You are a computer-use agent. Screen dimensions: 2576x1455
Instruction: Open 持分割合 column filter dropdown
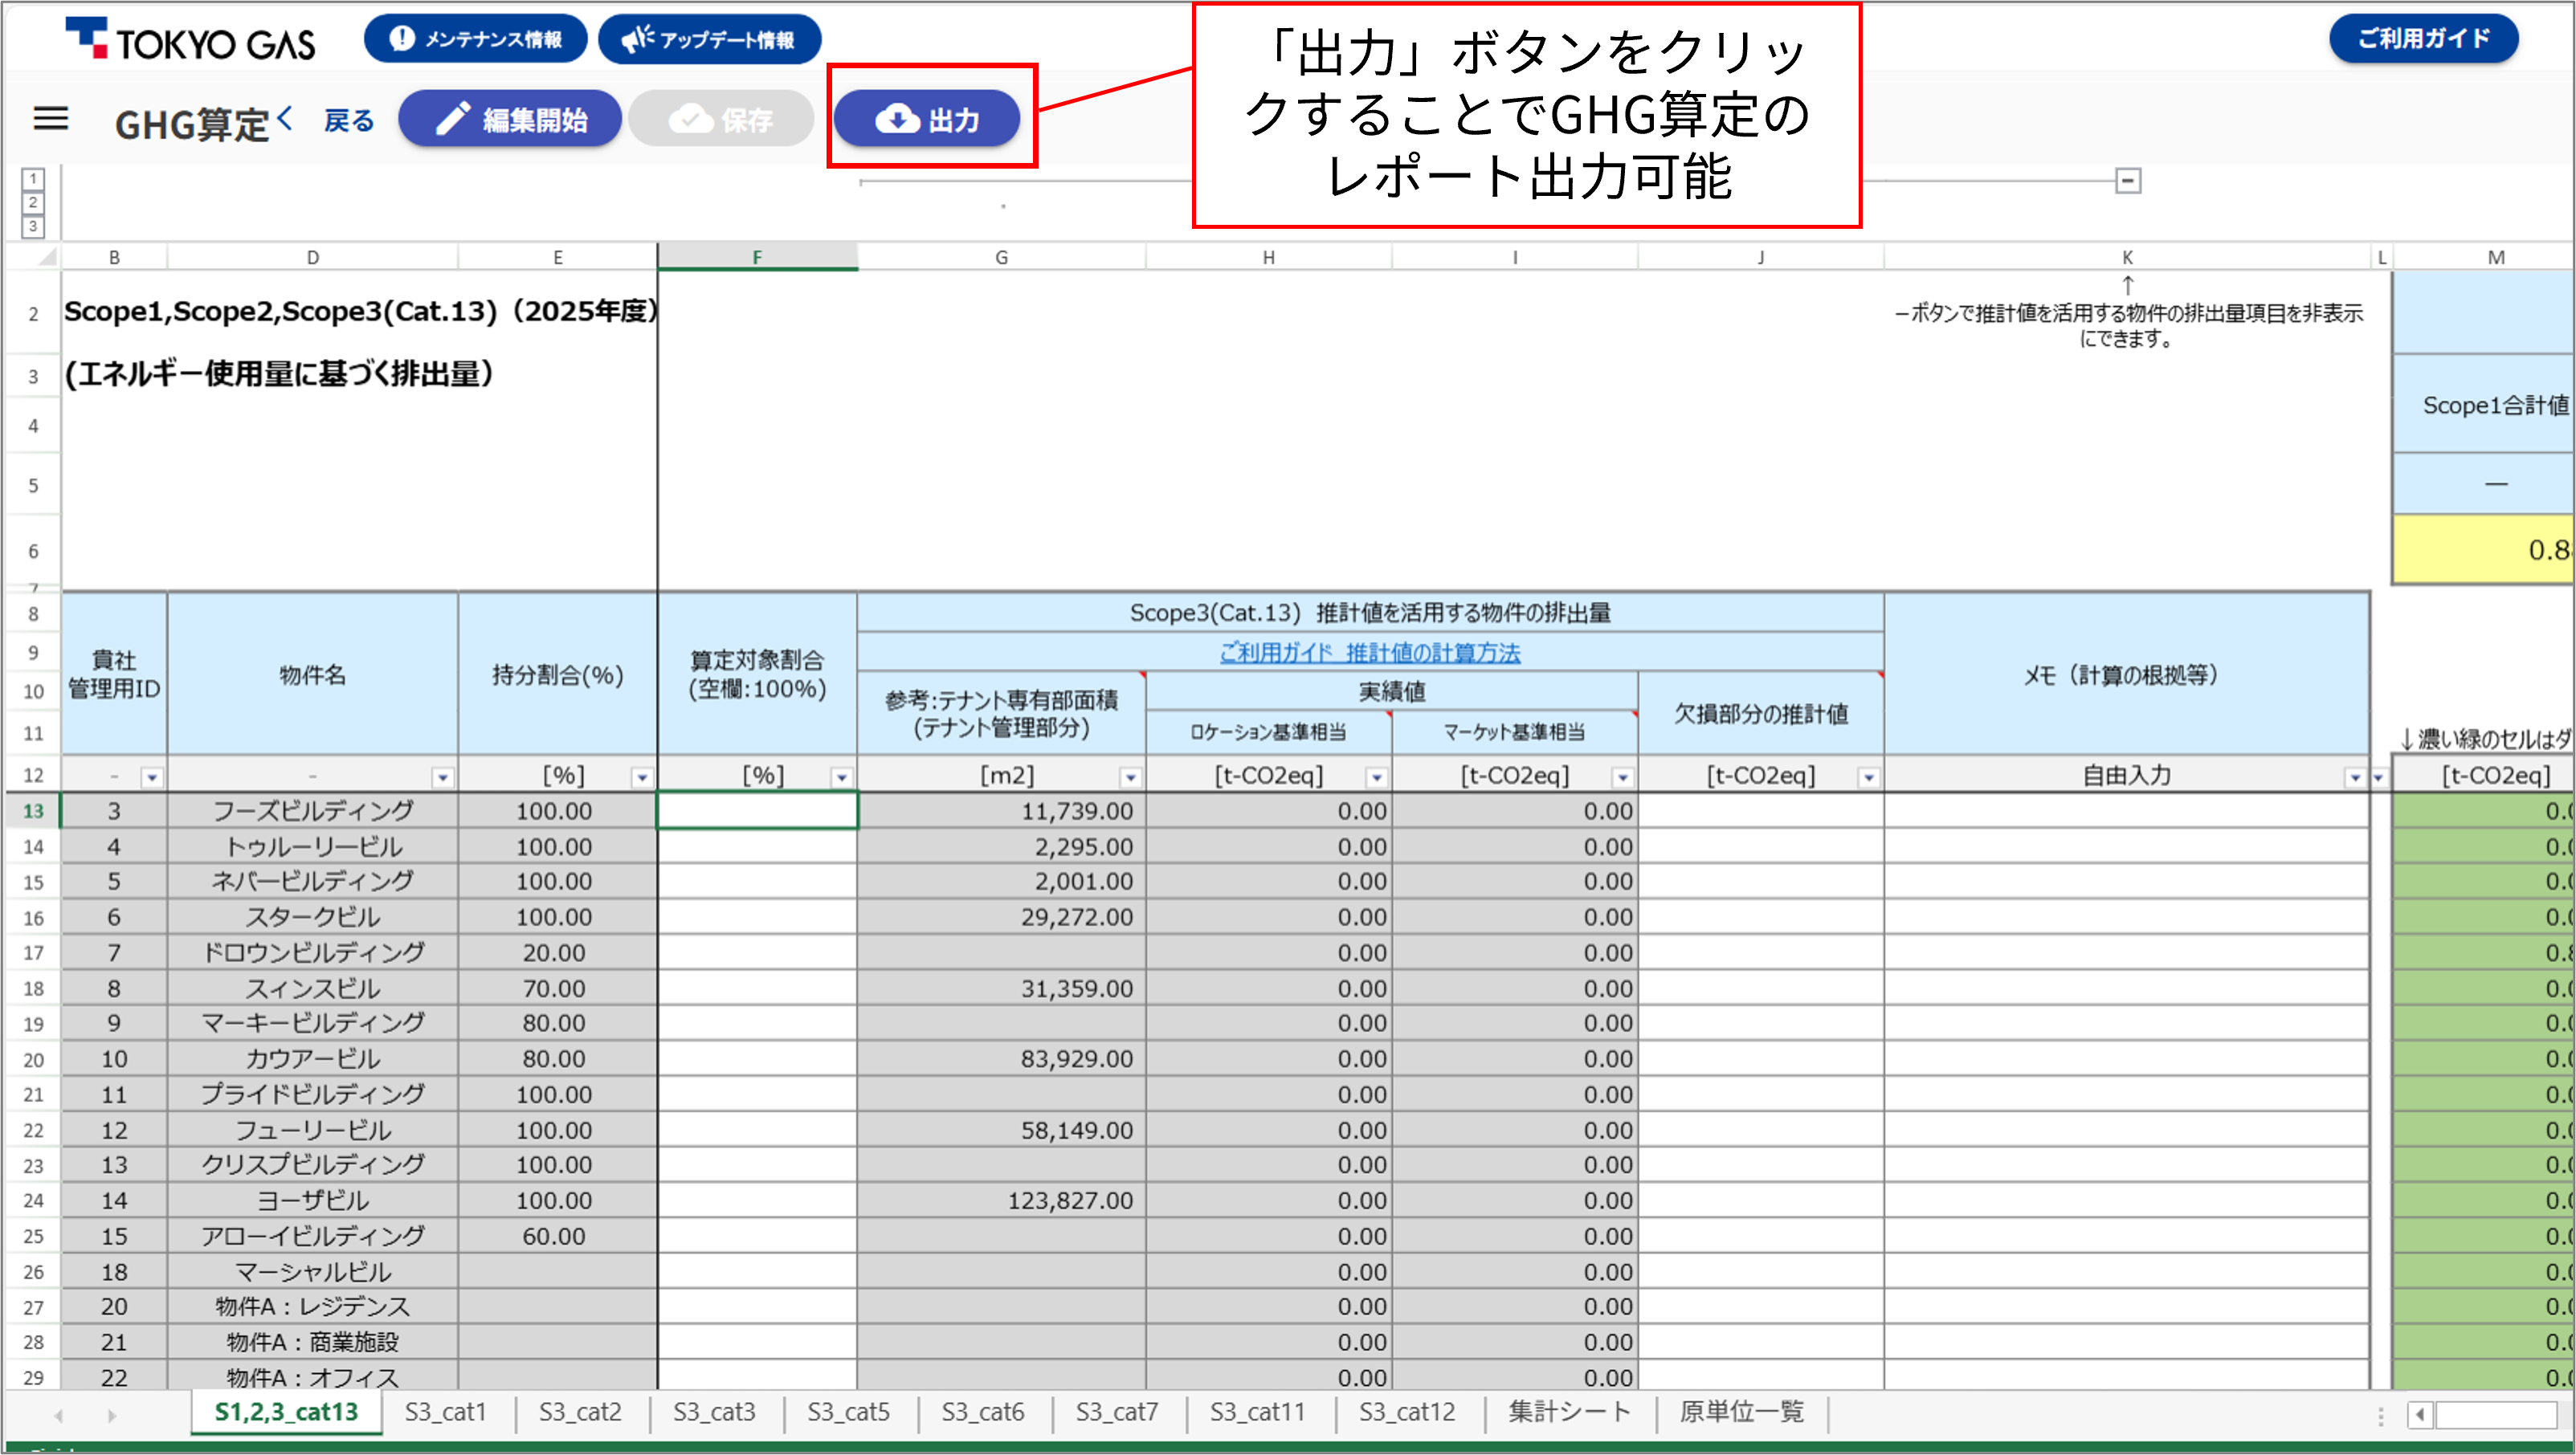pos(642,777)
